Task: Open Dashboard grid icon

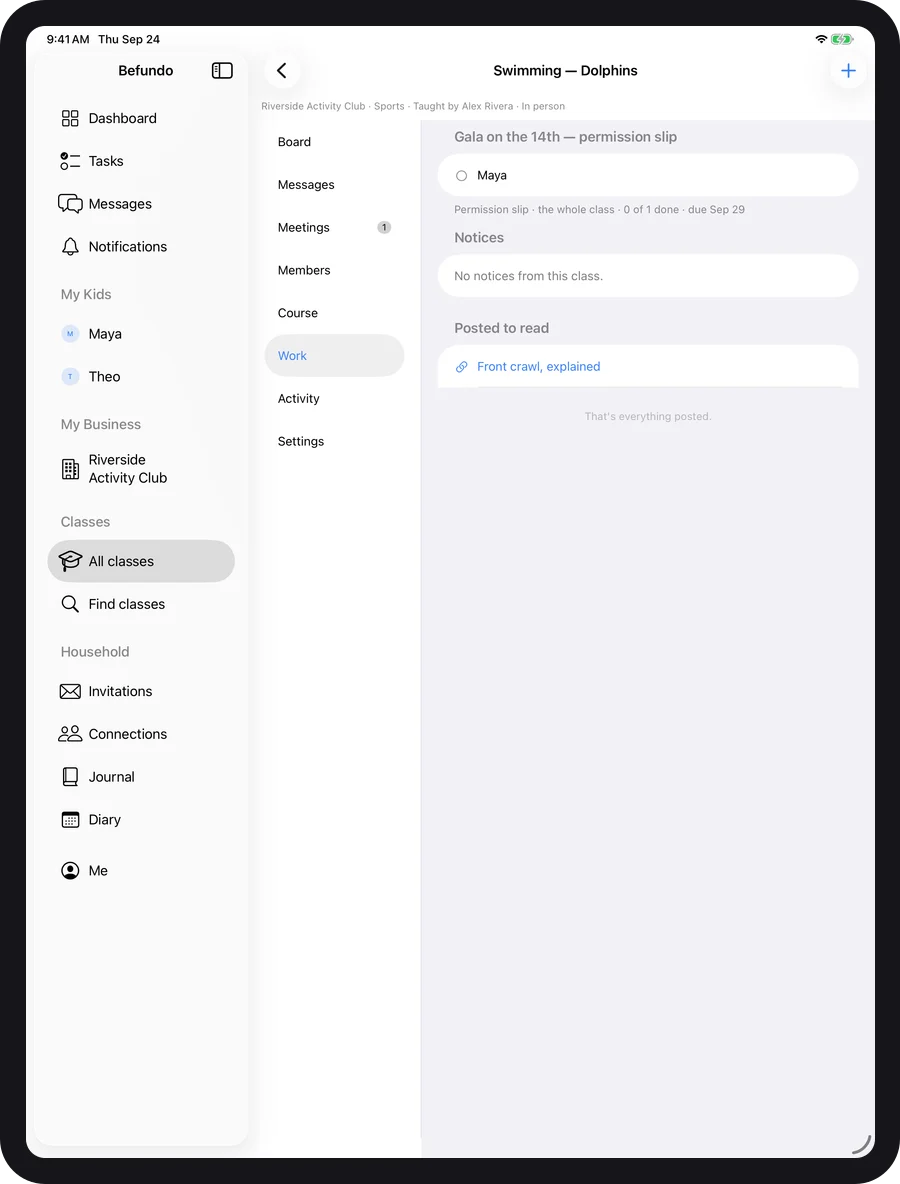Action: pos(70,118)
